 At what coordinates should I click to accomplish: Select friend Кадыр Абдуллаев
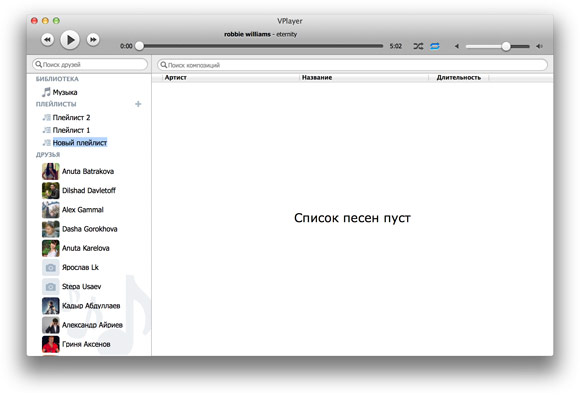[x=91, y=306]
